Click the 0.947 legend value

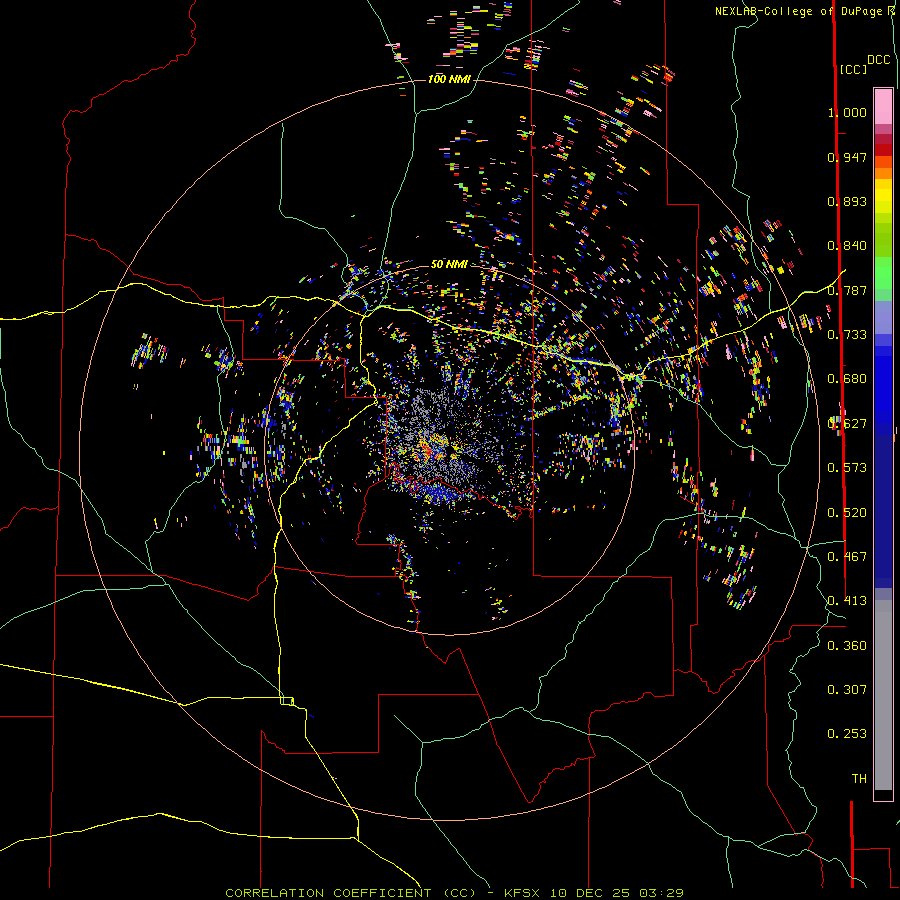[x=847, y=157]
